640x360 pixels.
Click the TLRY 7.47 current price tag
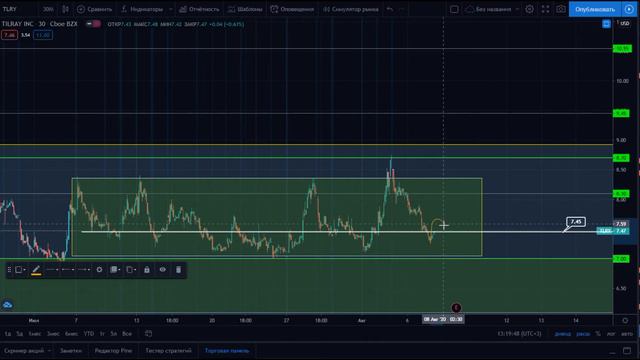click(x=612, y=231)
